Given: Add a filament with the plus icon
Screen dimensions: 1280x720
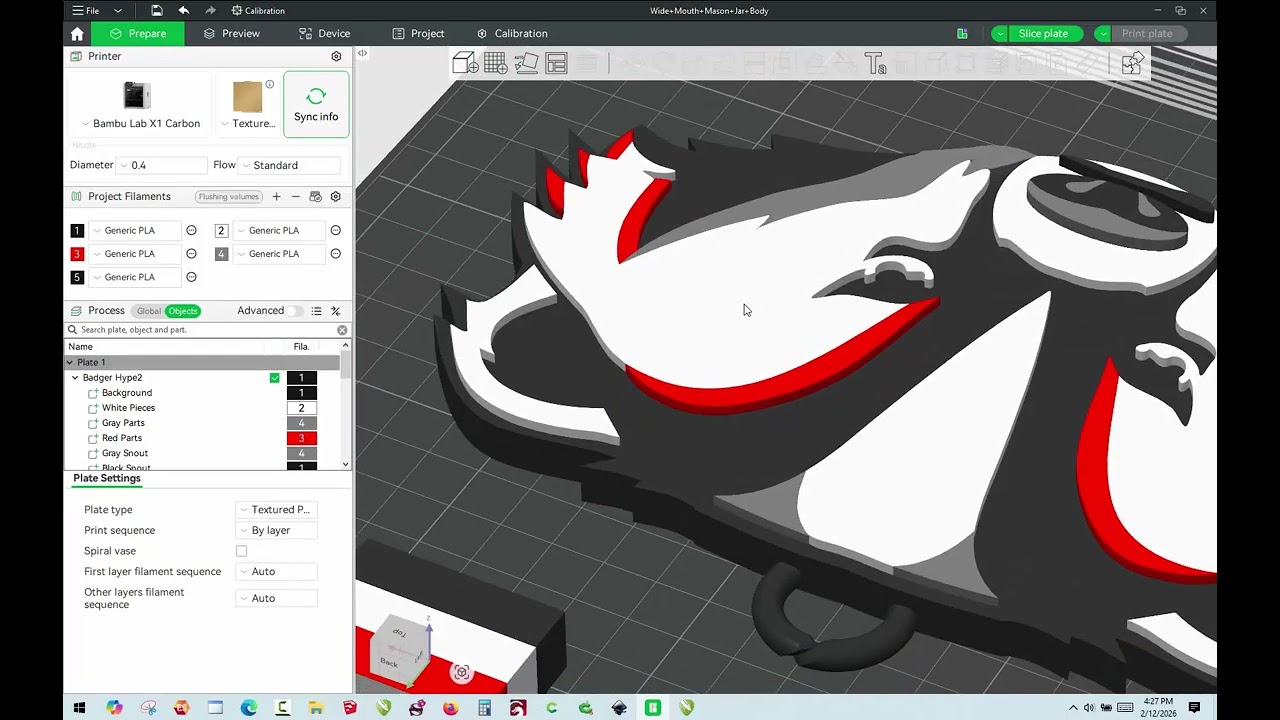Looking at the screenshot, I should pyautogui.click(x=277, y=197).
